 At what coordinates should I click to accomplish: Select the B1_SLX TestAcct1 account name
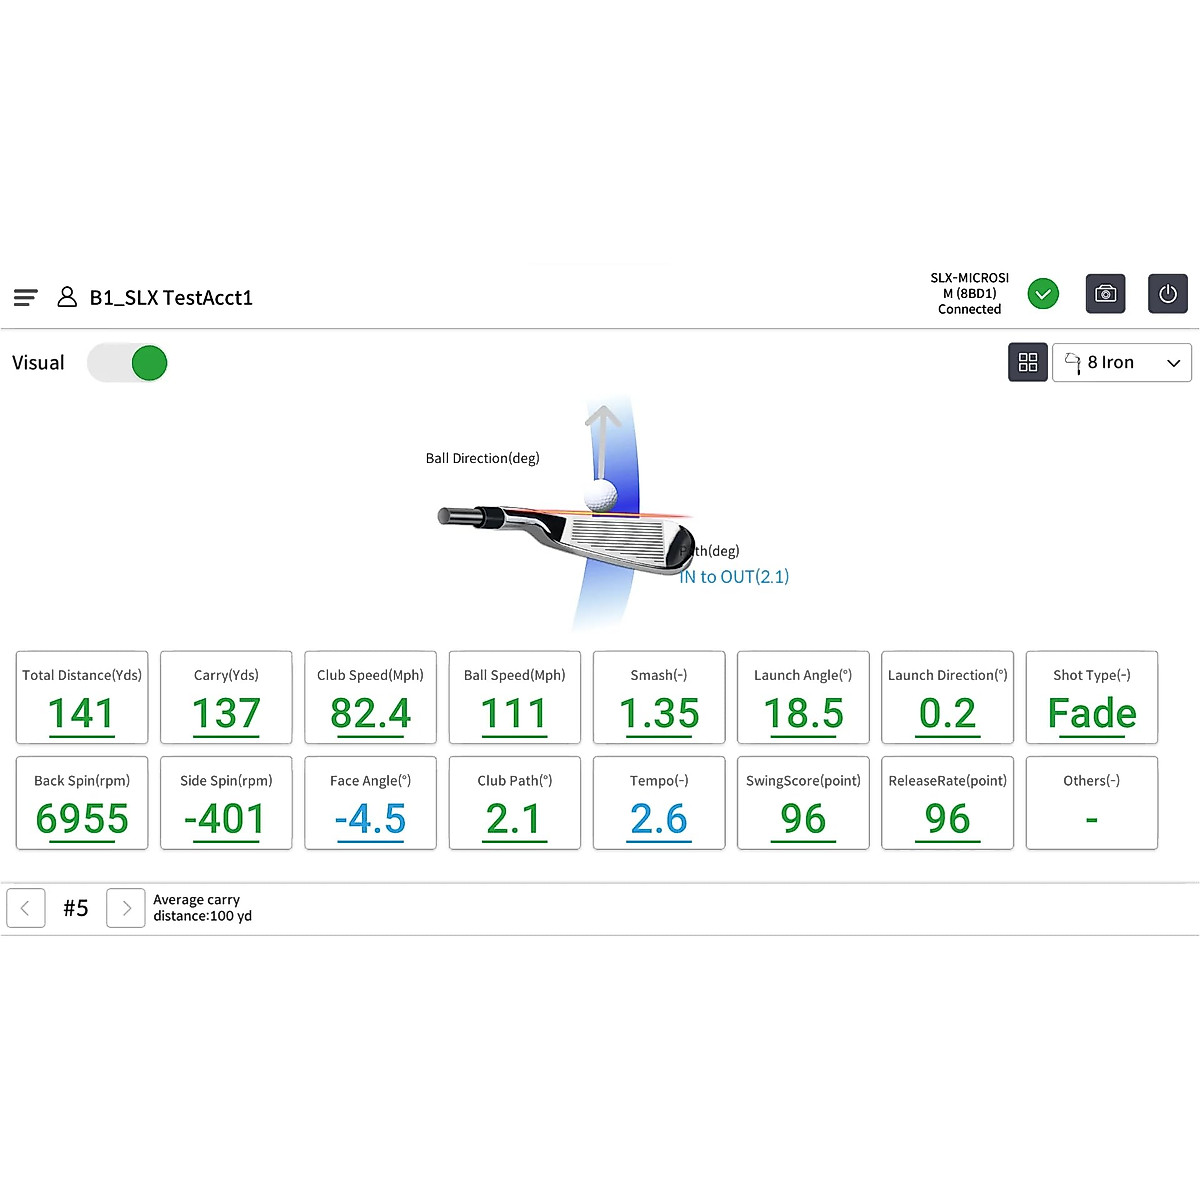[x=170, y=297]
